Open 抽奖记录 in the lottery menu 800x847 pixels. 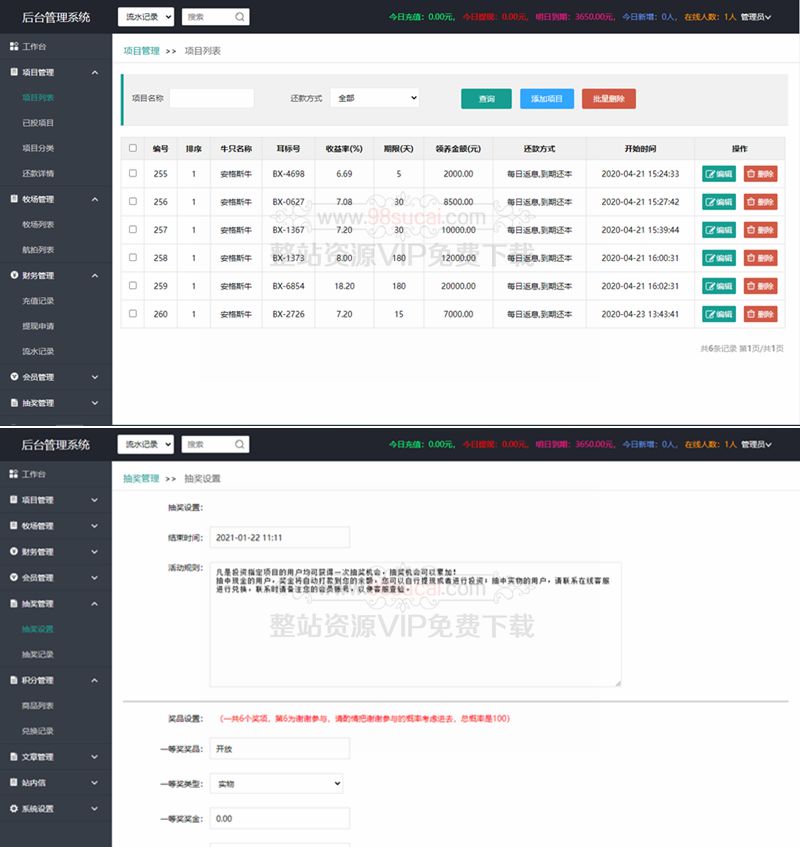click(40, 654)
